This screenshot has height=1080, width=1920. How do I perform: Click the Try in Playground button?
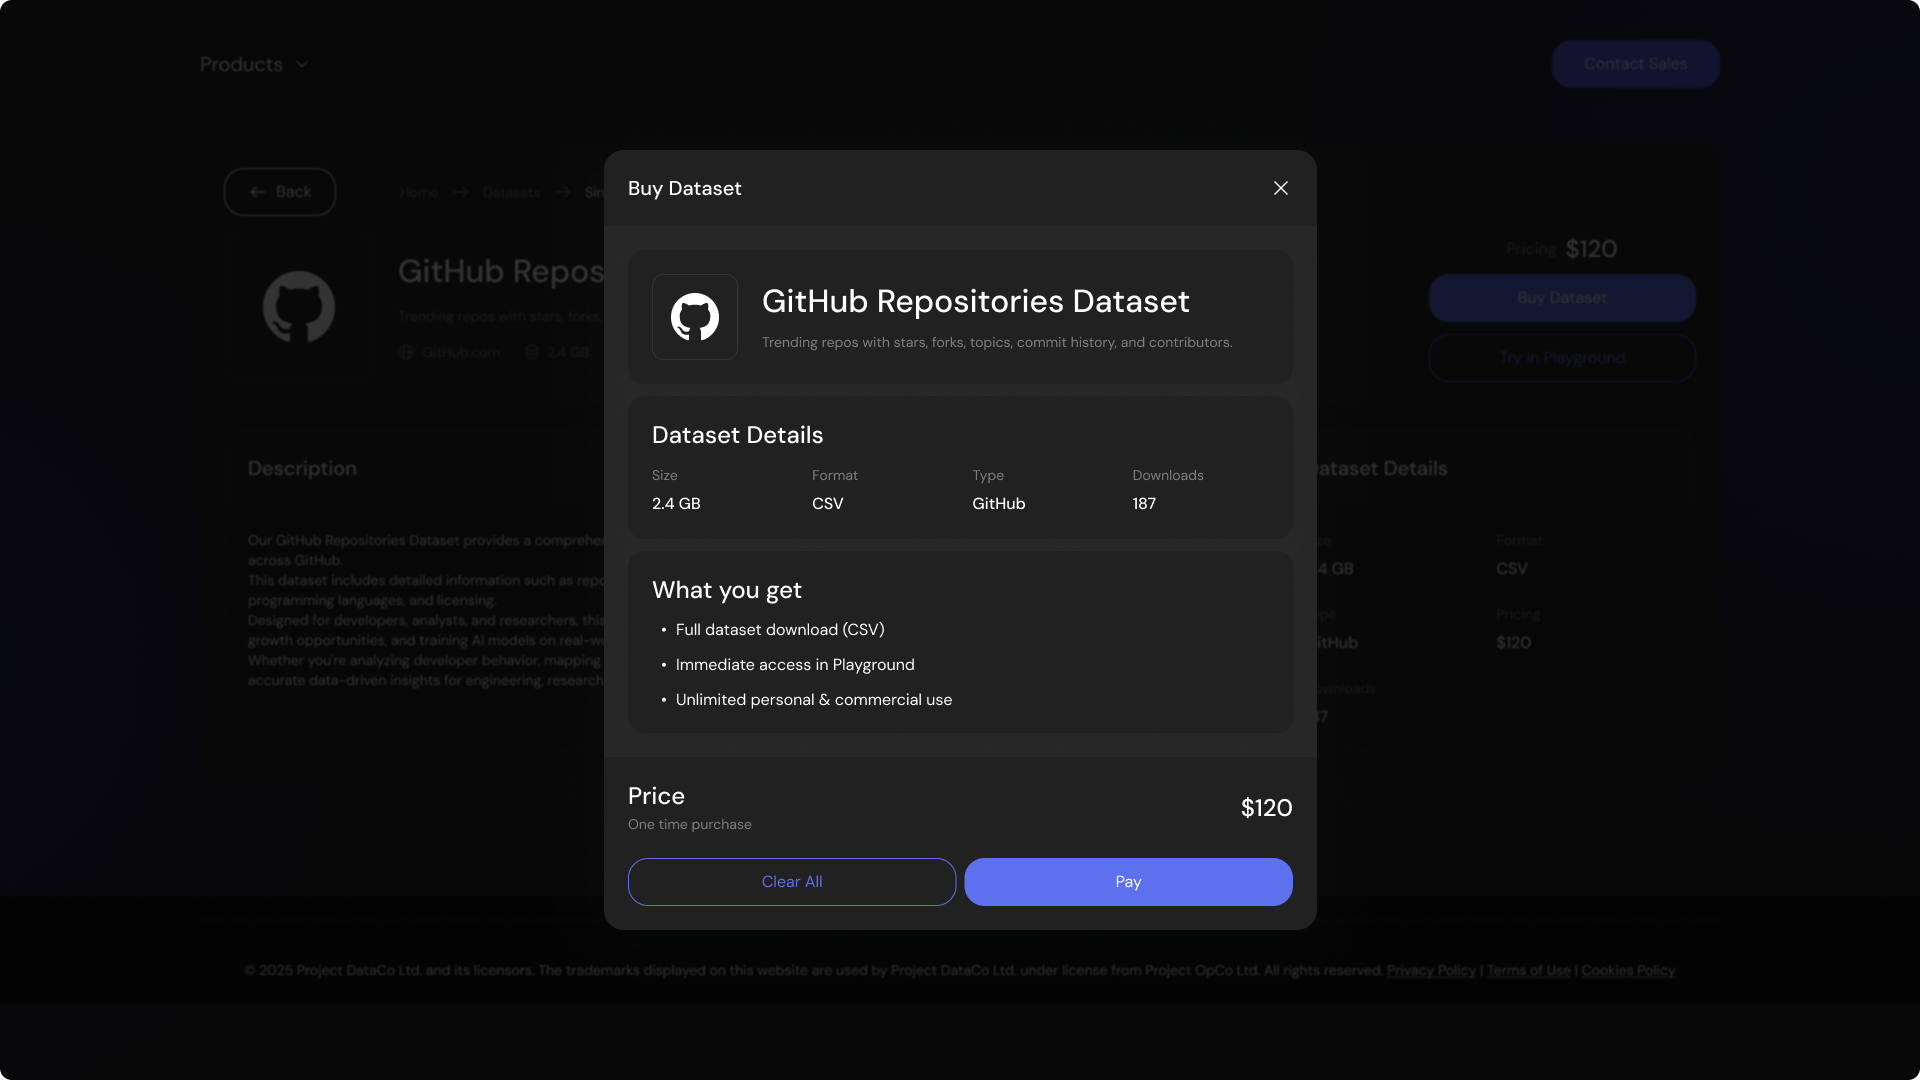coord(1561,357)
